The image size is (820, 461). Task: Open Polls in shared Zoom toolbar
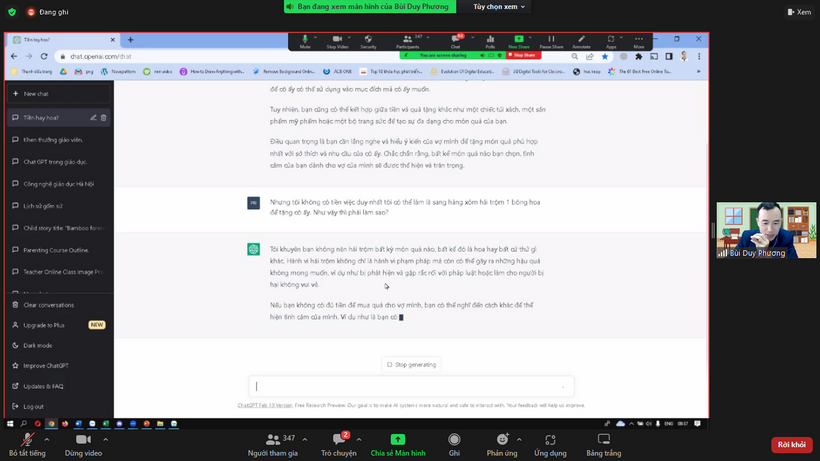490,42
